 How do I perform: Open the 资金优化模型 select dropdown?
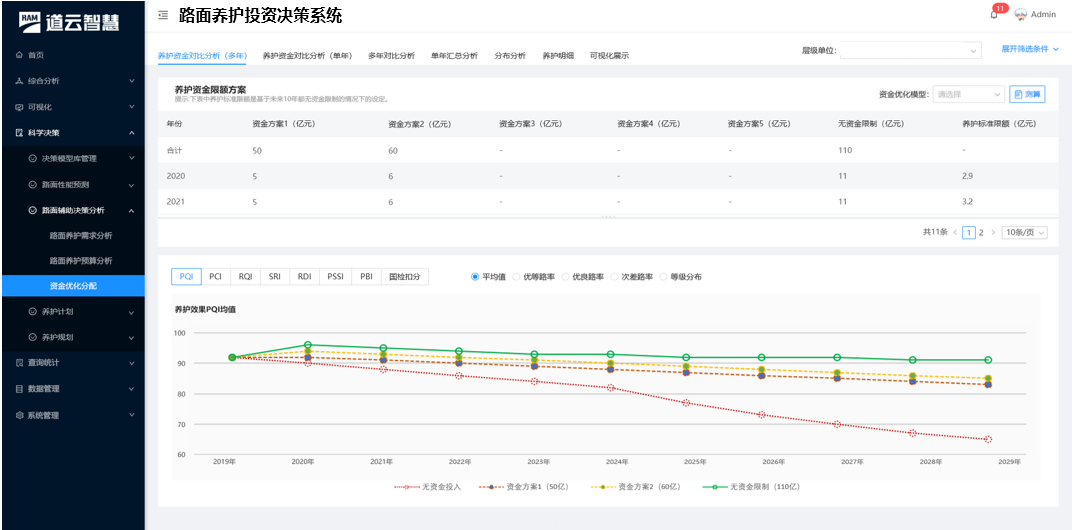tap(968, 94)
